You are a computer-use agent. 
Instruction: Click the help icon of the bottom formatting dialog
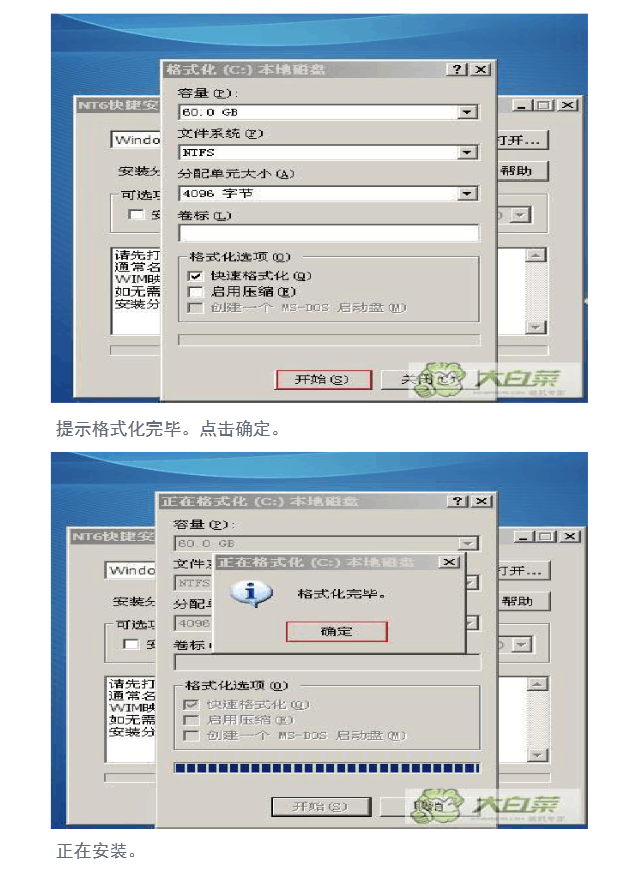point(457,501)
